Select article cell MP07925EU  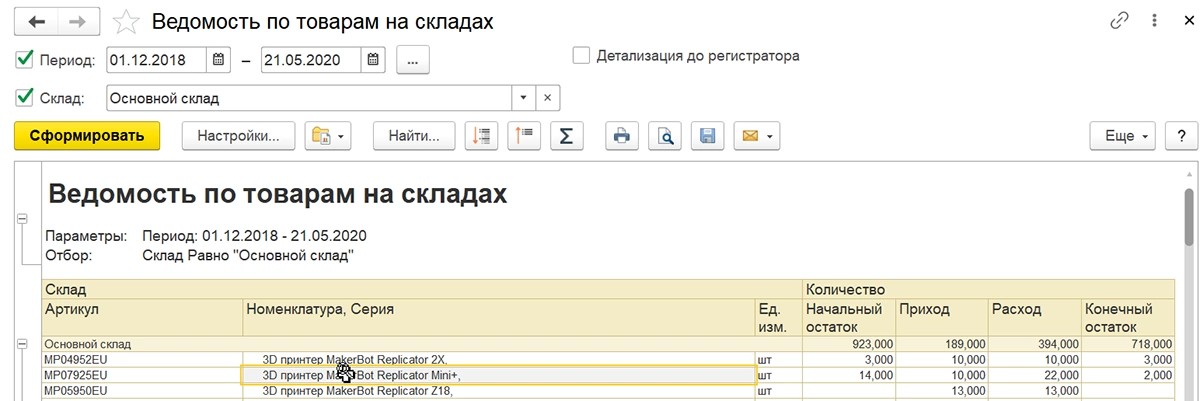tap(142, 375)
